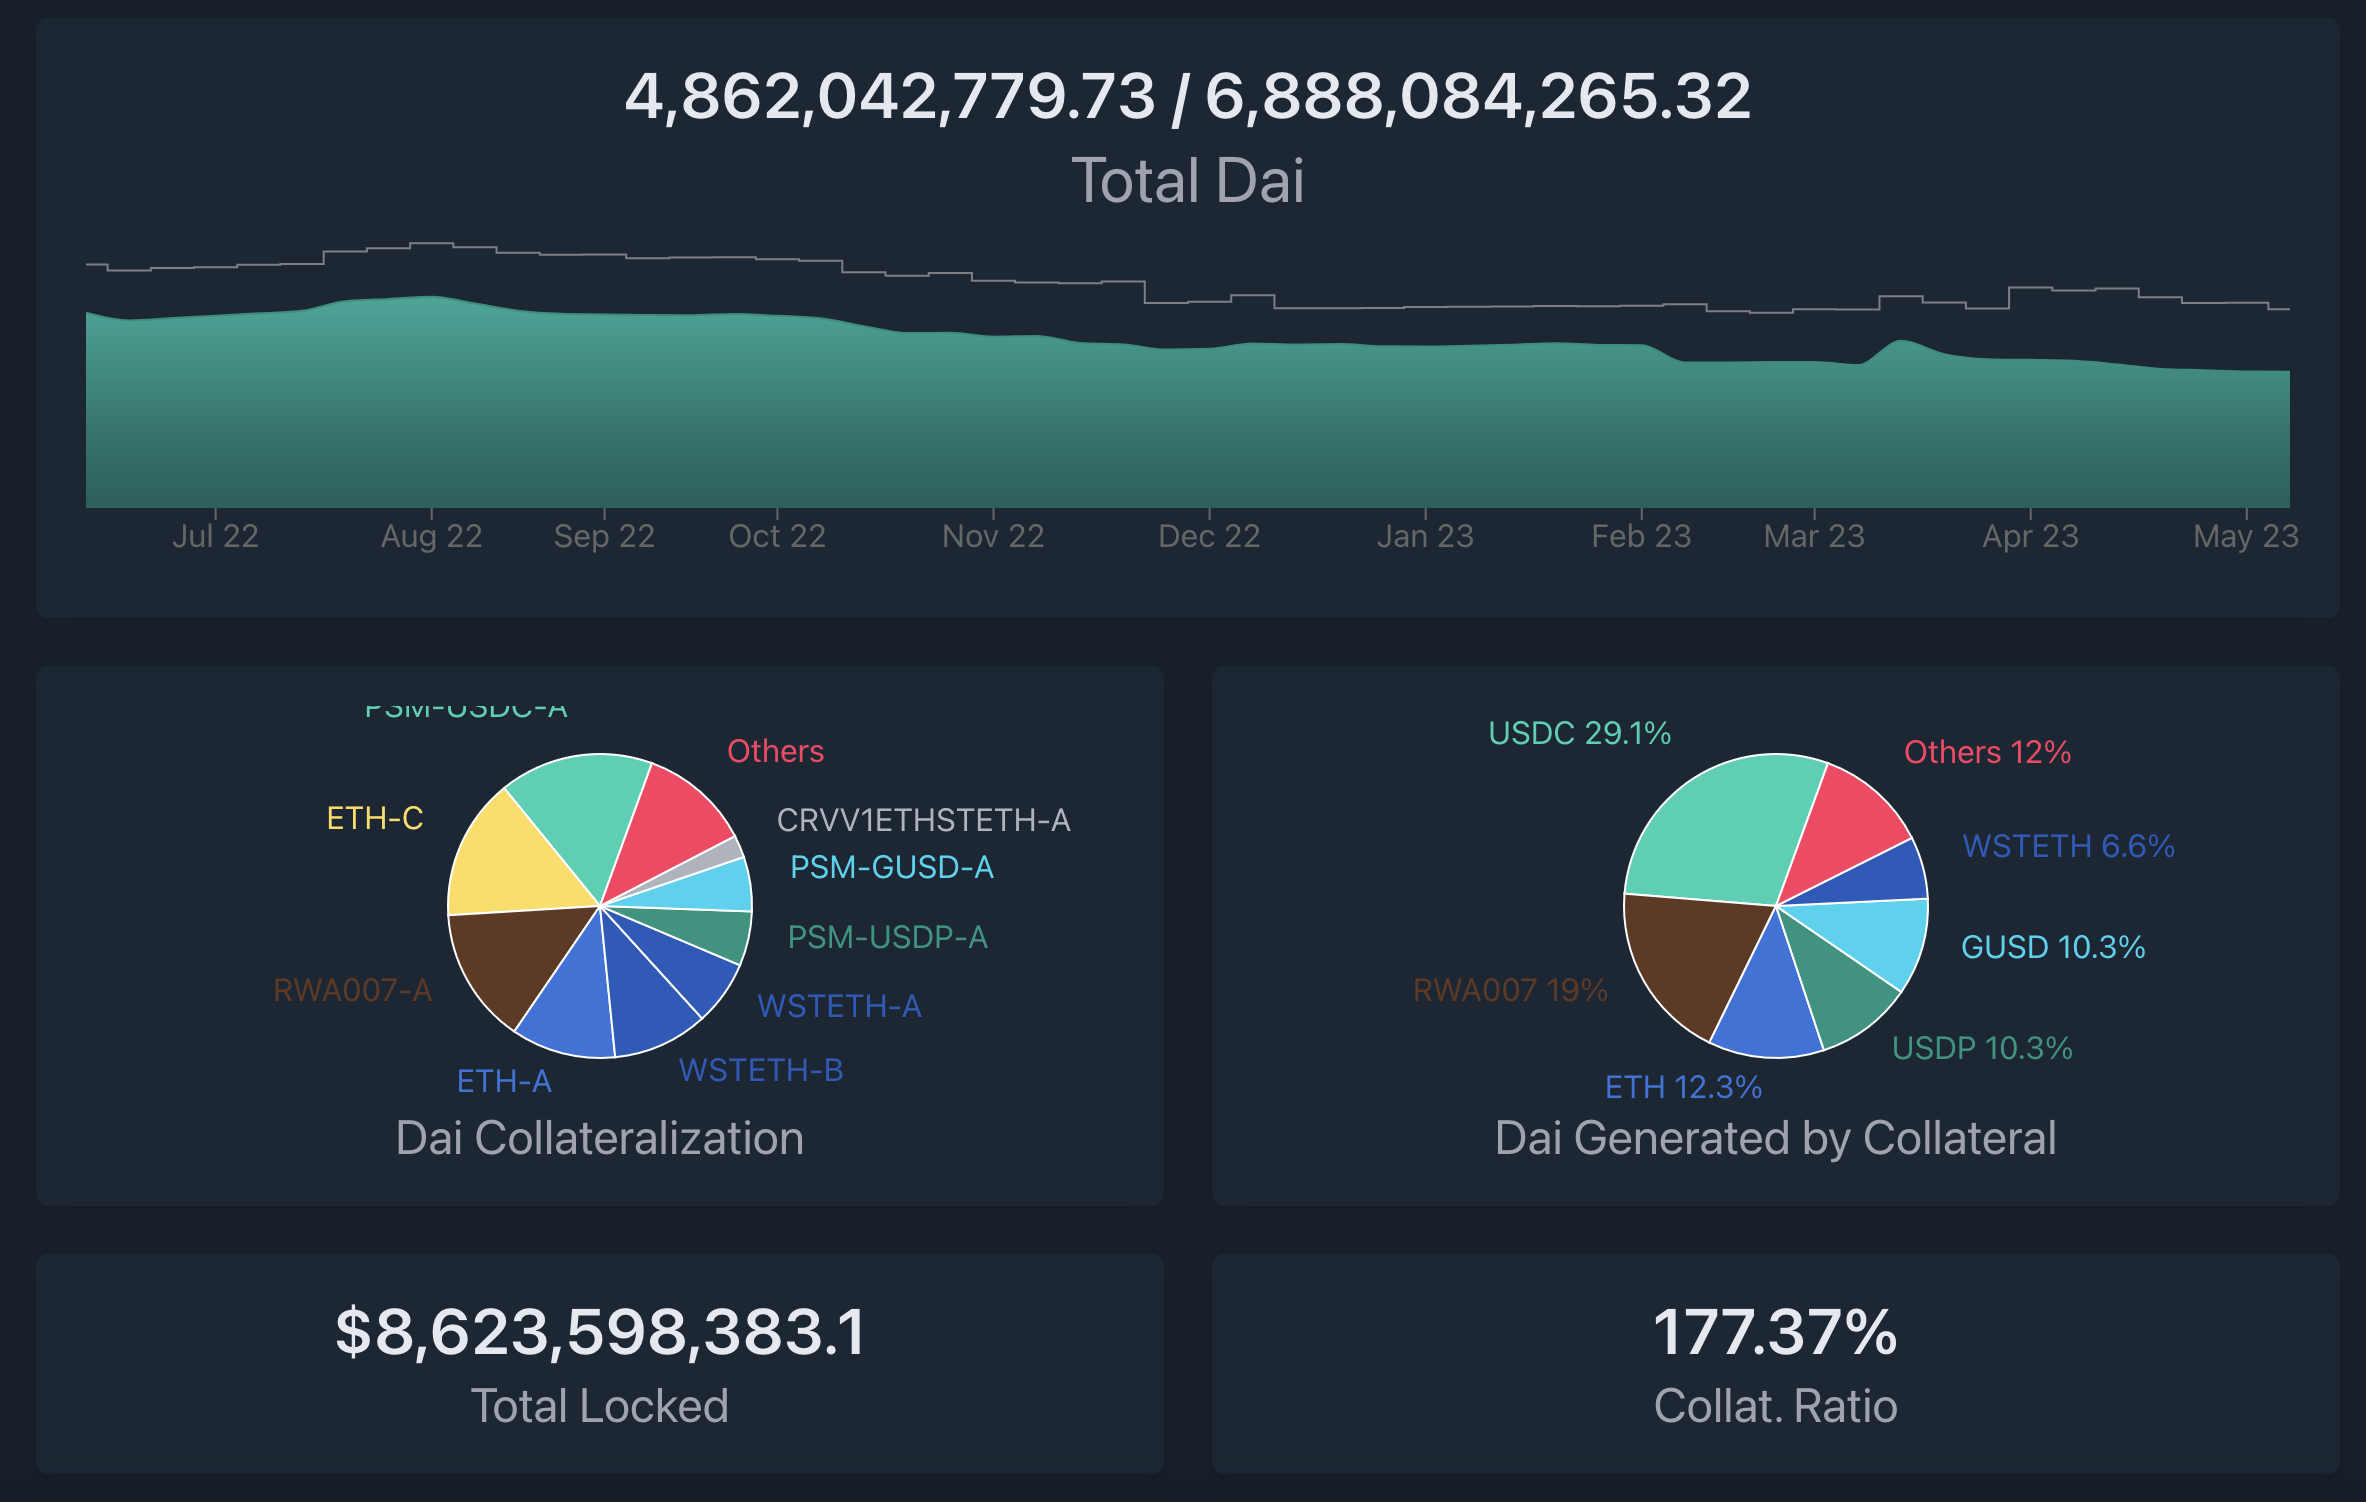Click the Total Locked dollar amount
Viewport: 2366px width, 1502px height.
pos(599,1332)
